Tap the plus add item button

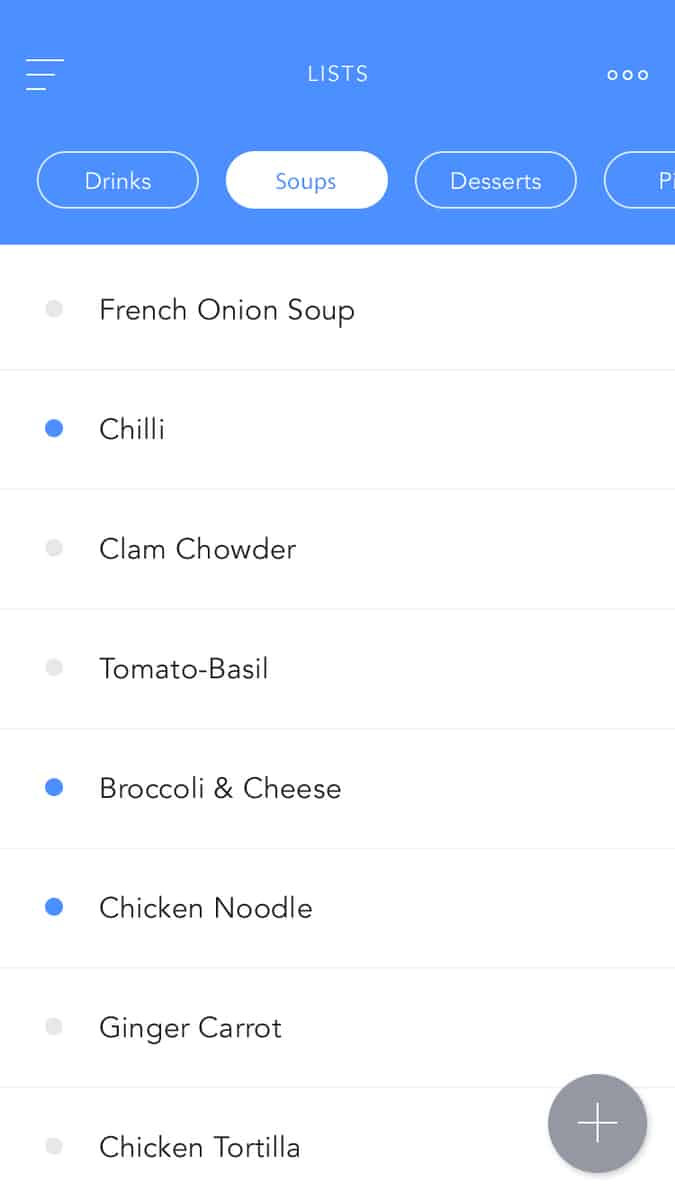597,1123
